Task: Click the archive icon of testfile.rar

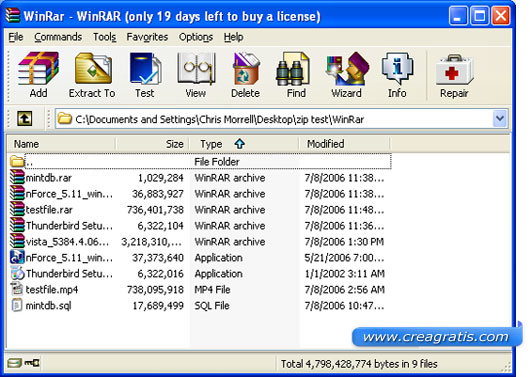Action: point(17,209)
